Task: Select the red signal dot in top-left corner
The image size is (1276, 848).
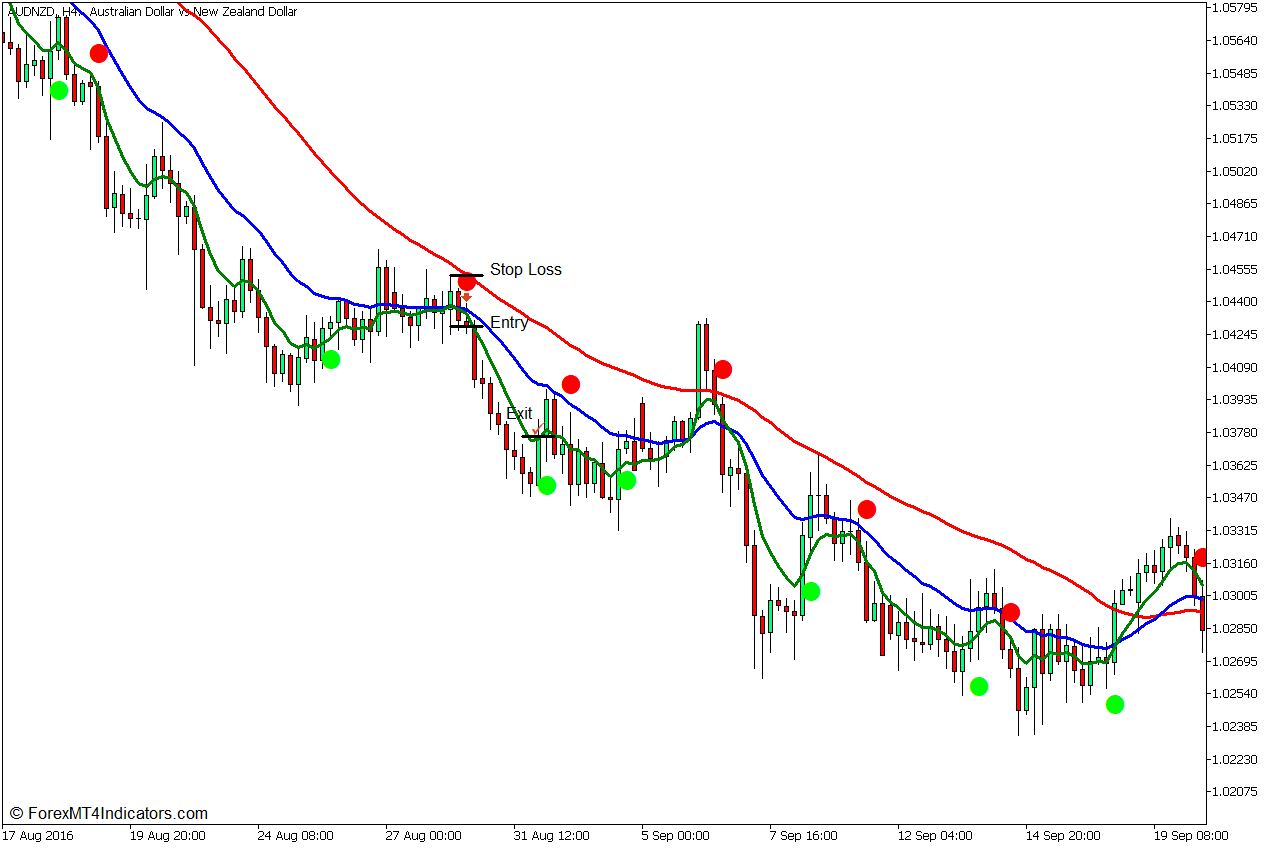Action: coord(98,53)
